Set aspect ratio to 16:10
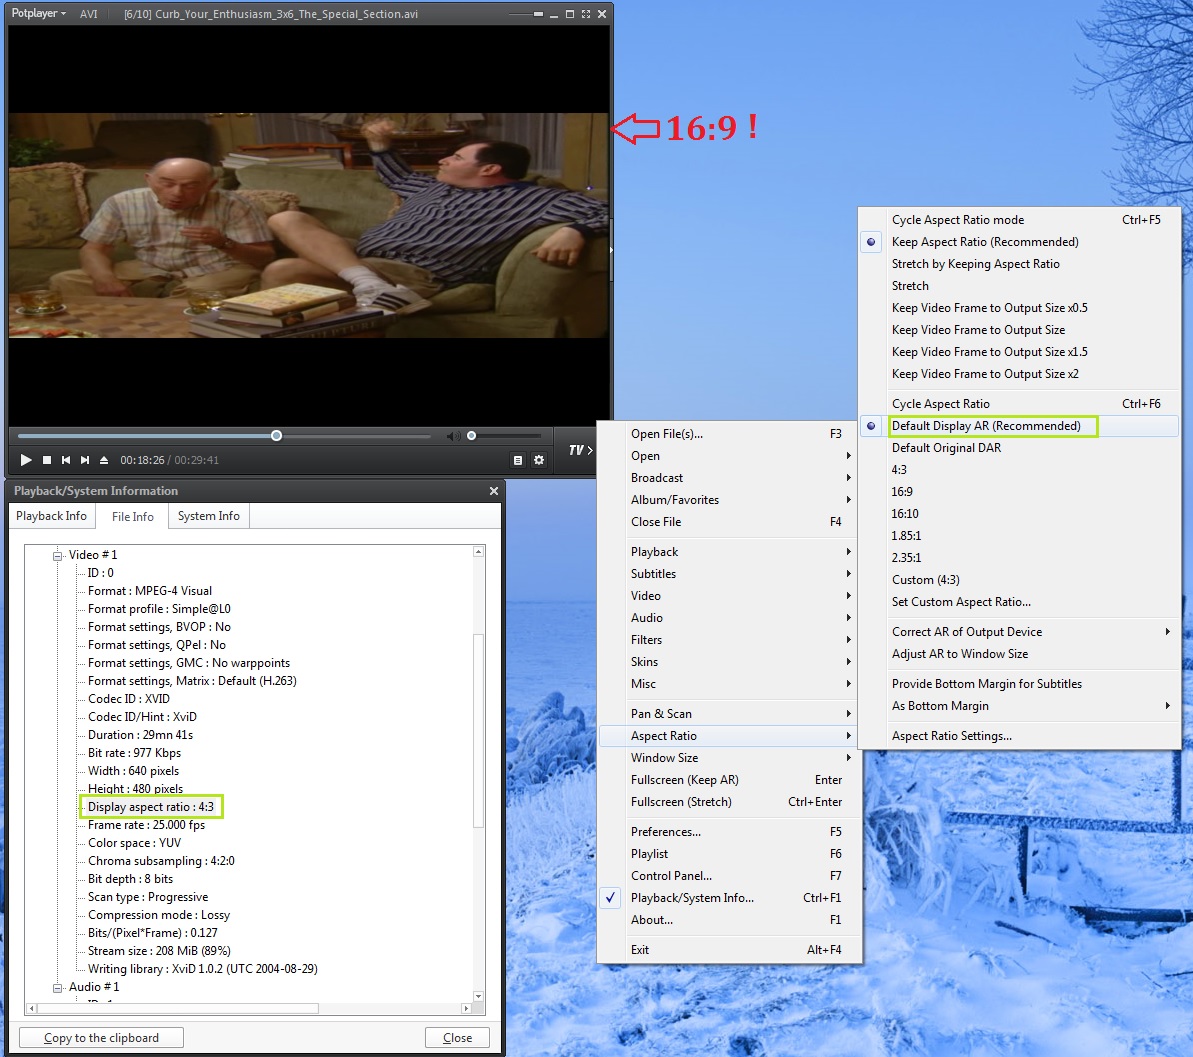 click(x=1020, y=514)
